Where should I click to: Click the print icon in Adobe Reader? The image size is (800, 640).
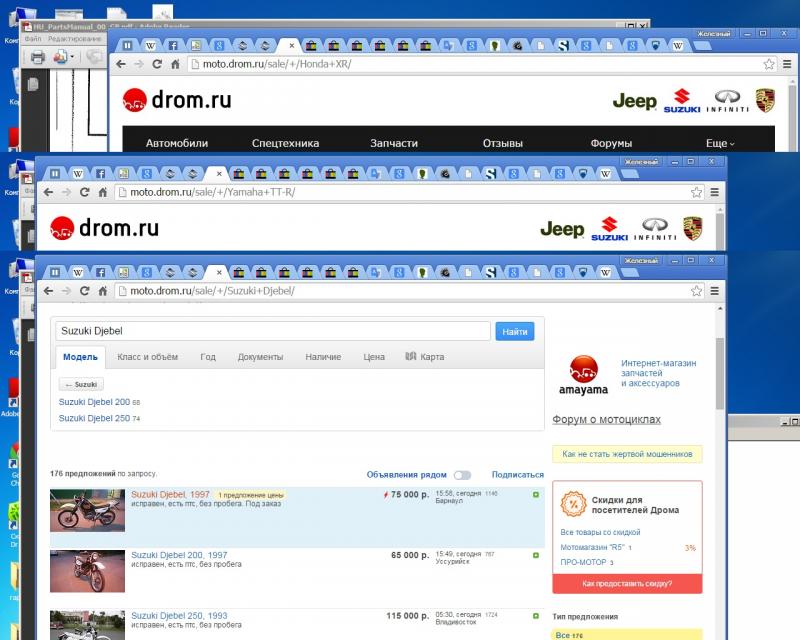(x=37, y=57)
